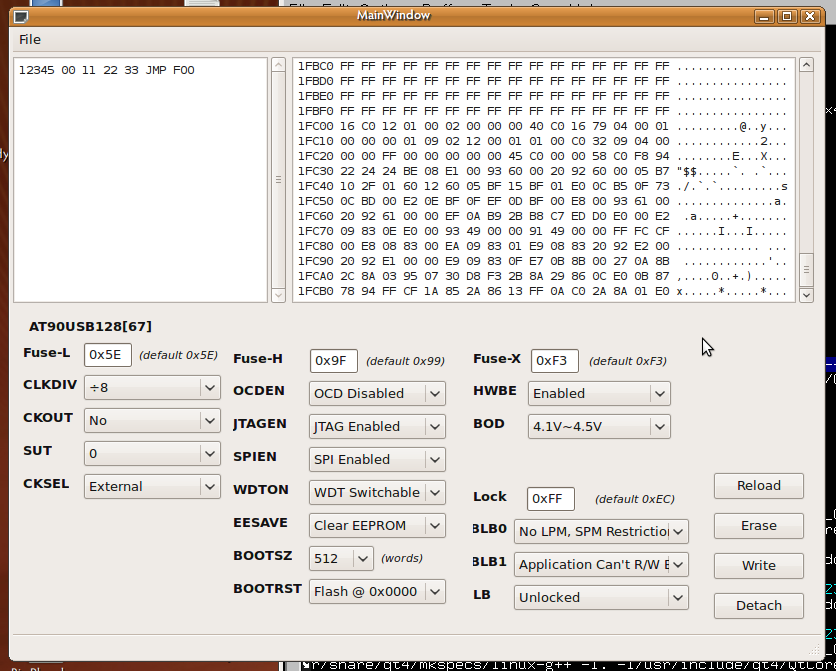
Task: Click the line '12345 00 11 22 33 JMP FOO'
Action: click(x=107, y=70)
